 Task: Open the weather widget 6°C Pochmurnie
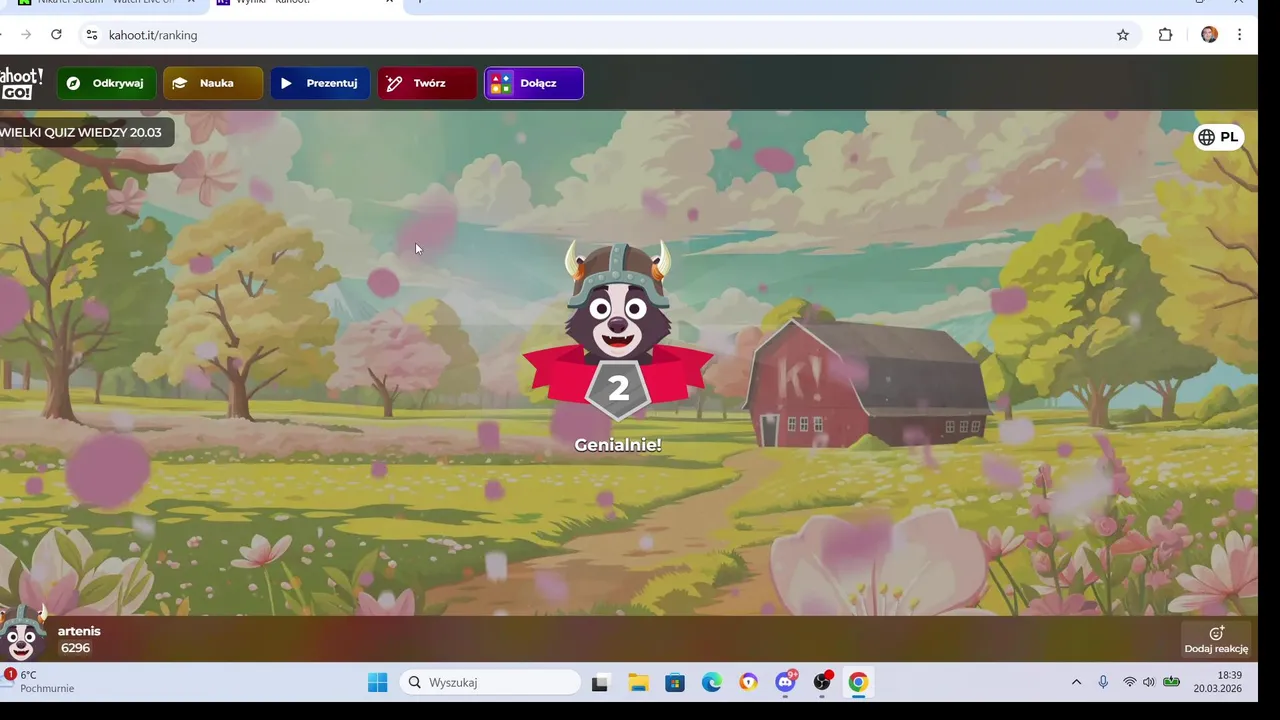coord(42,682)
